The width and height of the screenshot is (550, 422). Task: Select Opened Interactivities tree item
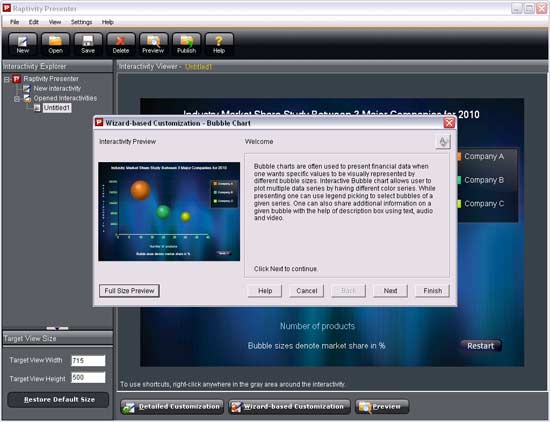[65, 98]
